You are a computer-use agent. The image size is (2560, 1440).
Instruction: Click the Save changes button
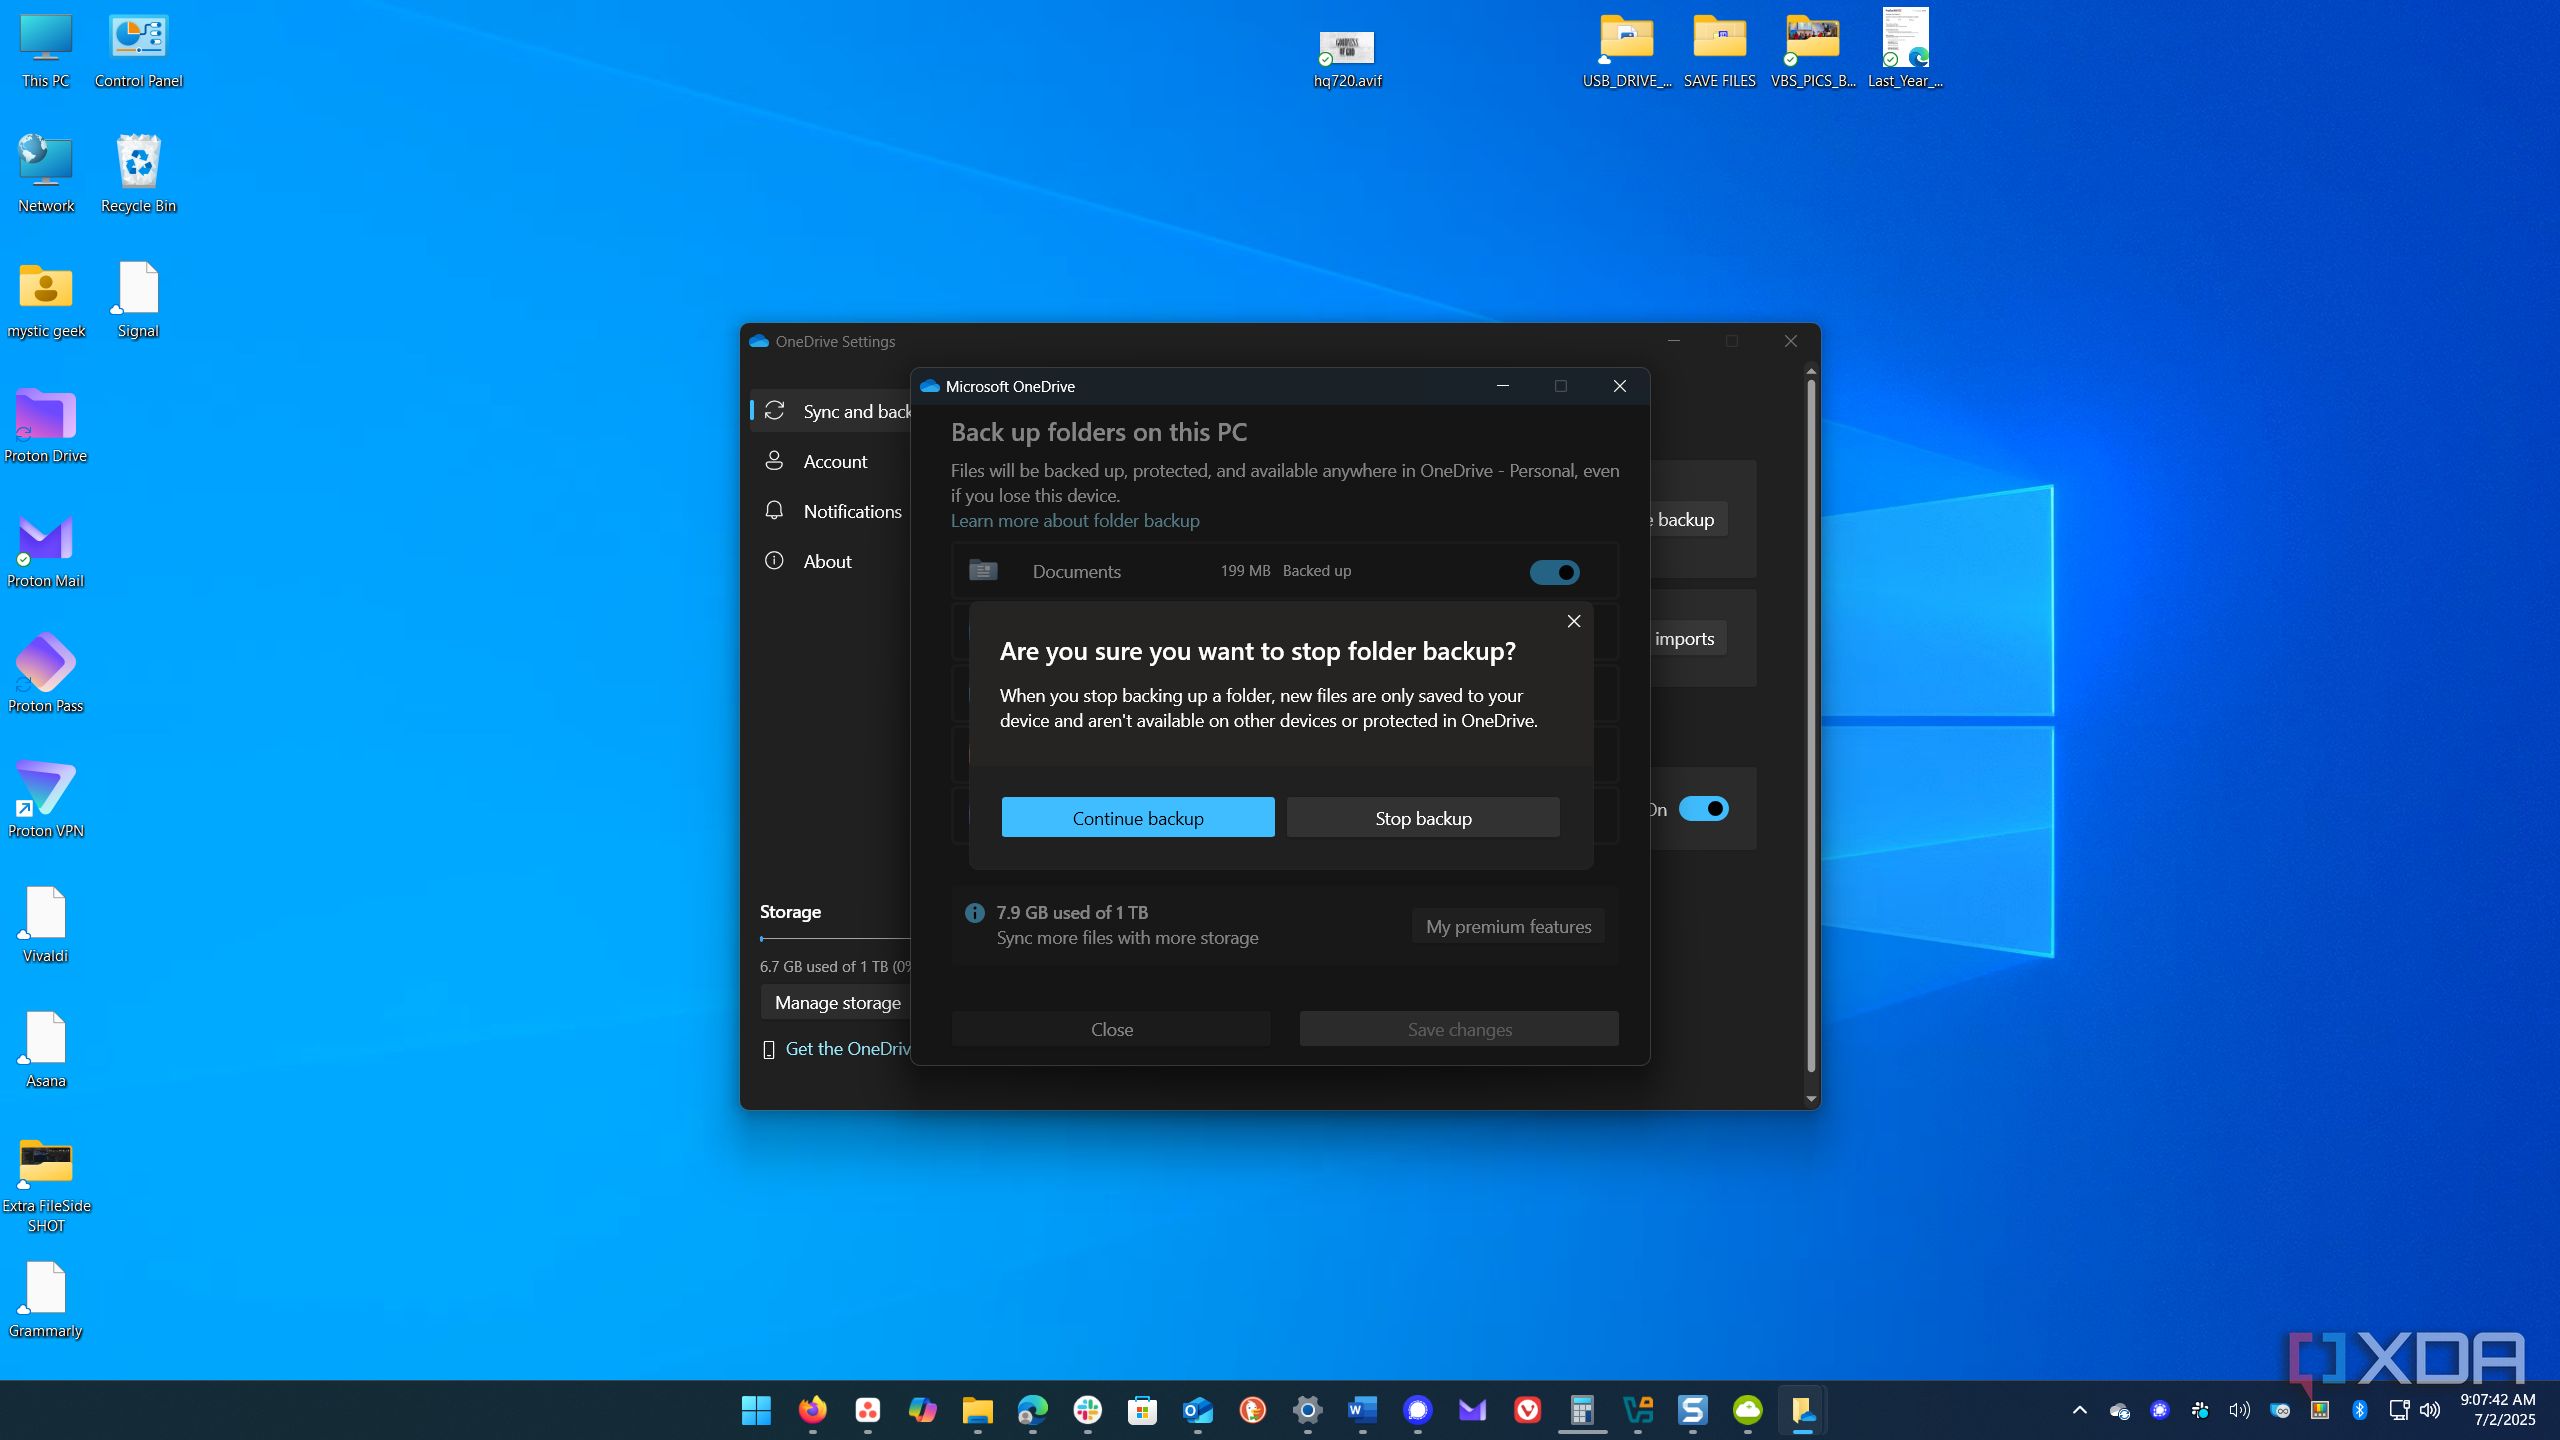[1459, 1029]
